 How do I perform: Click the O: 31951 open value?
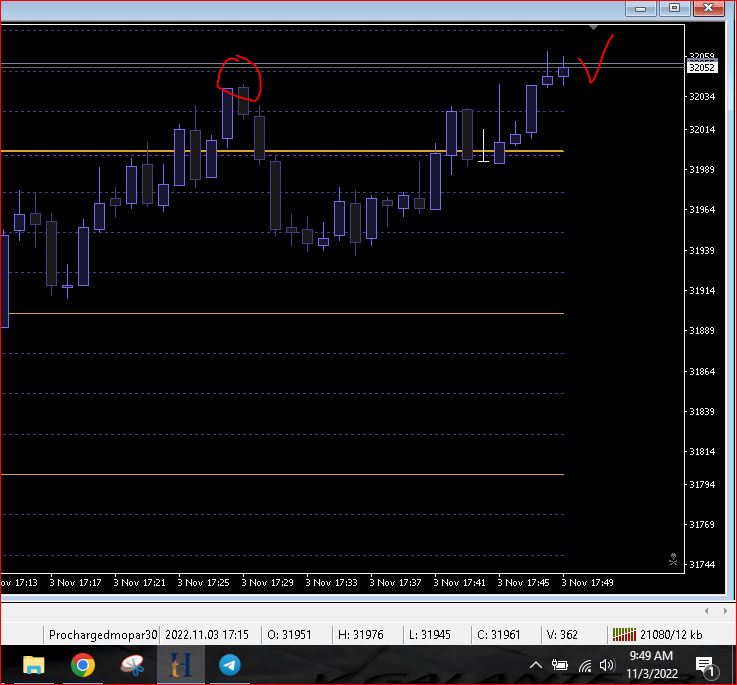pos(289,635)
